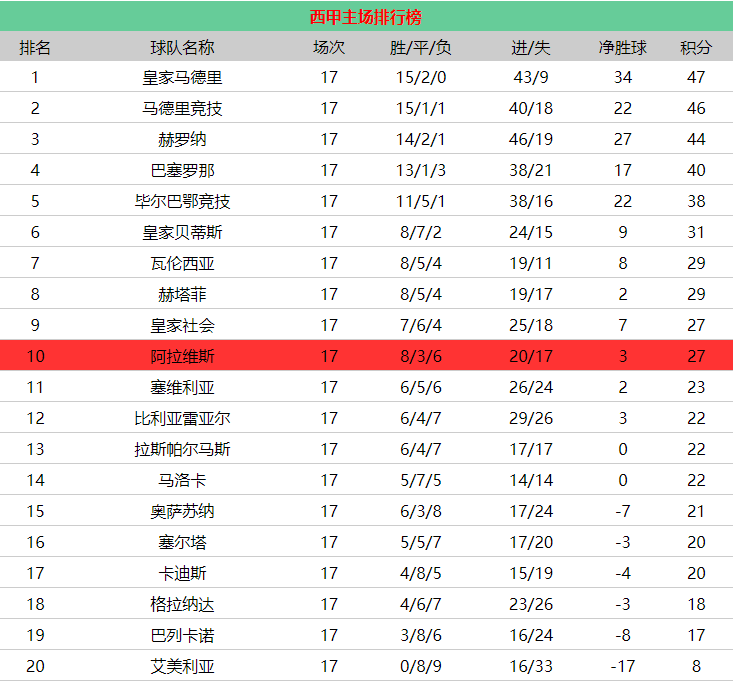
Task: Click the 场次 column header
Action: (x=329, y=47)
